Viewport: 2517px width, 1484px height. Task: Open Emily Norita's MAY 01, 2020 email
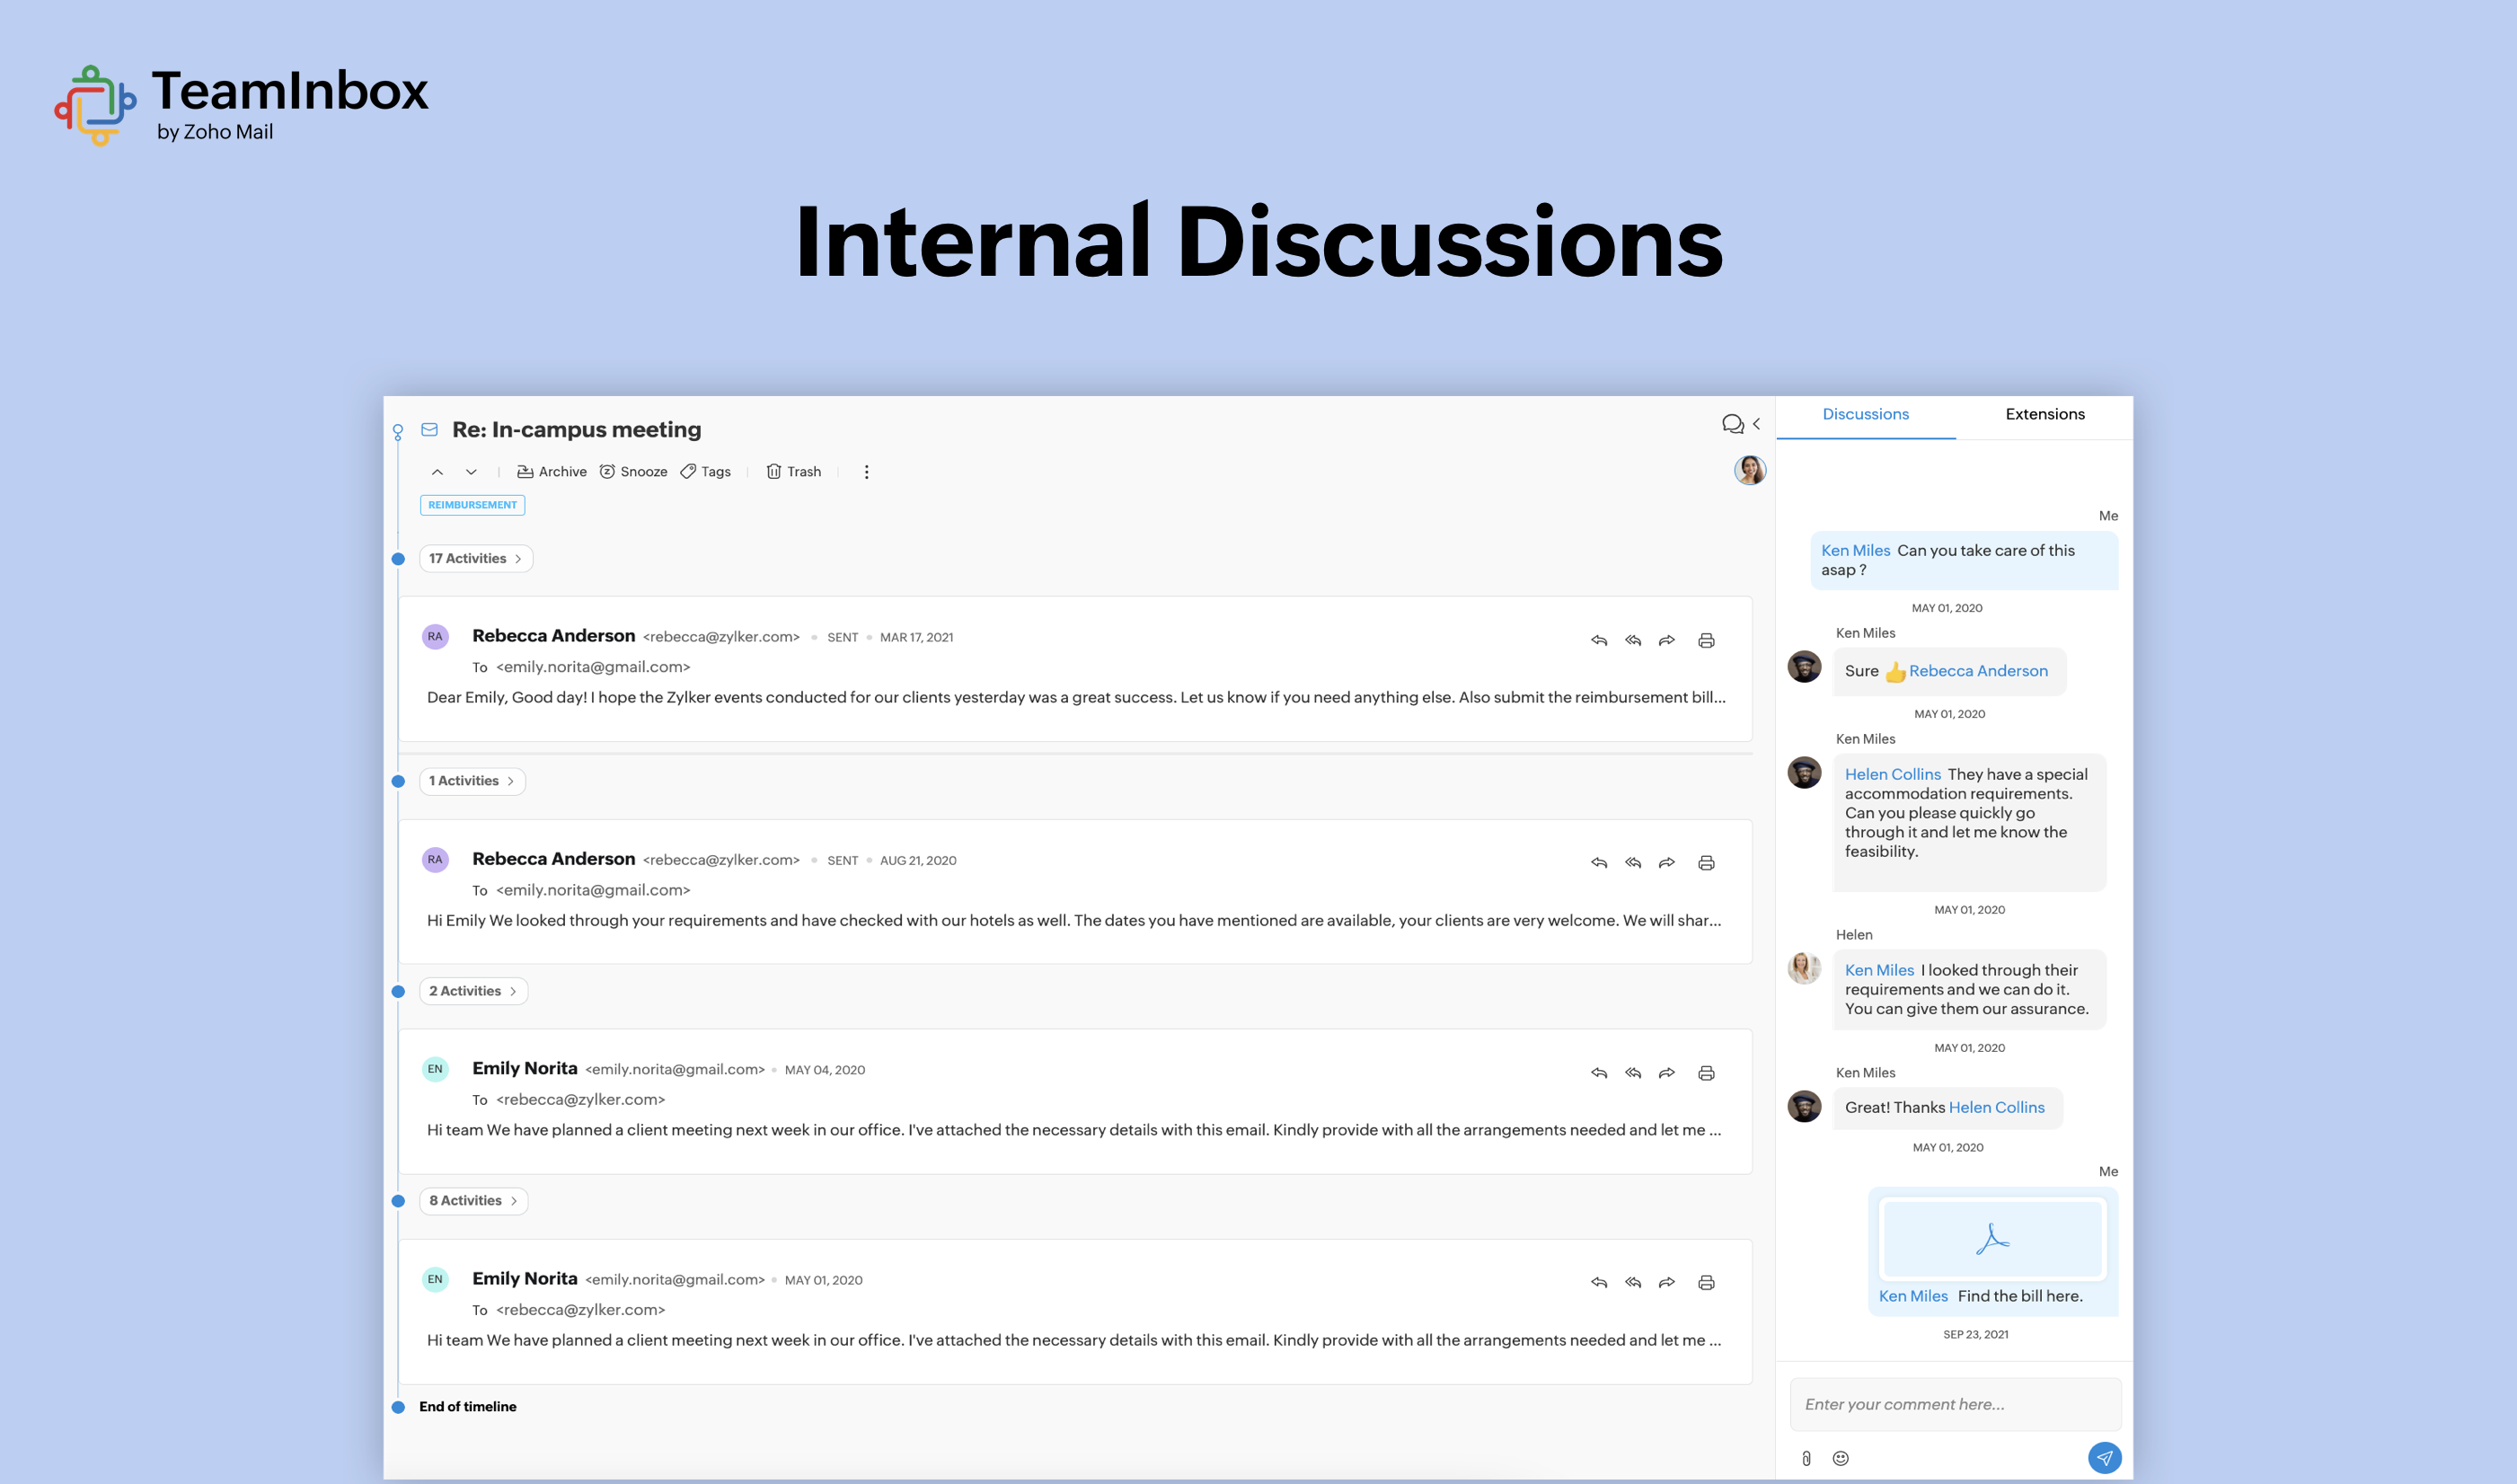[1075, 1311]
